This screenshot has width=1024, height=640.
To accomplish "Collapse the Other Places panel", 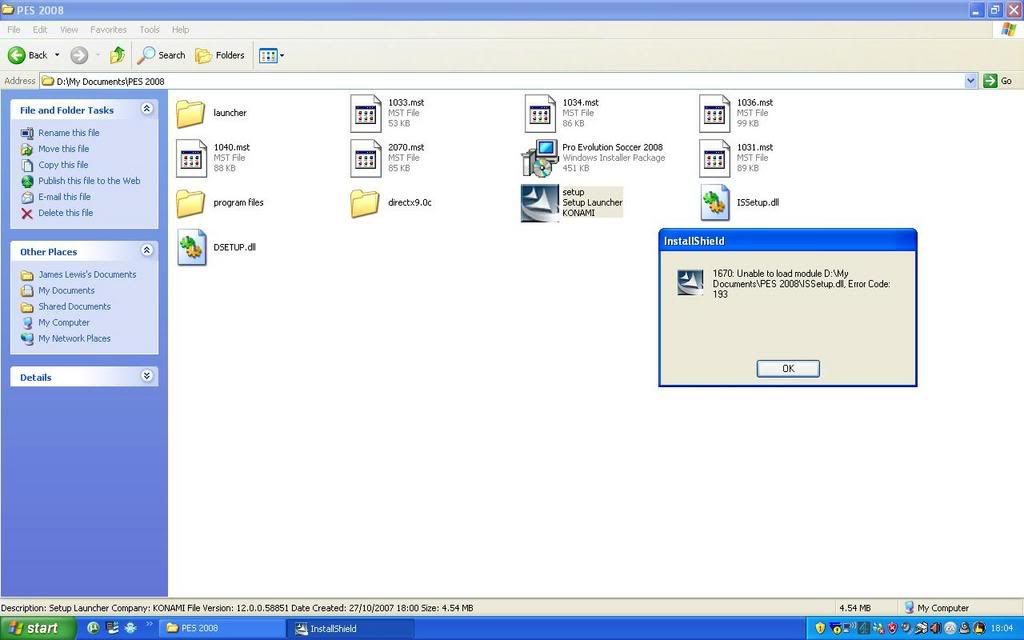I will pos(147,251).
